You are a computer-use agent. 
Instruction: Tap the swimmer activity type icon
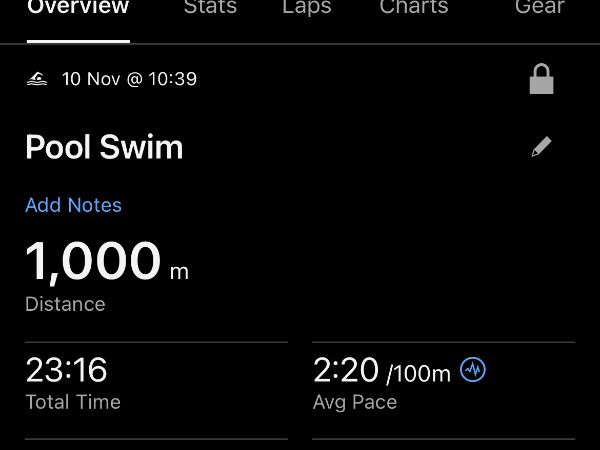pos(37,79)
